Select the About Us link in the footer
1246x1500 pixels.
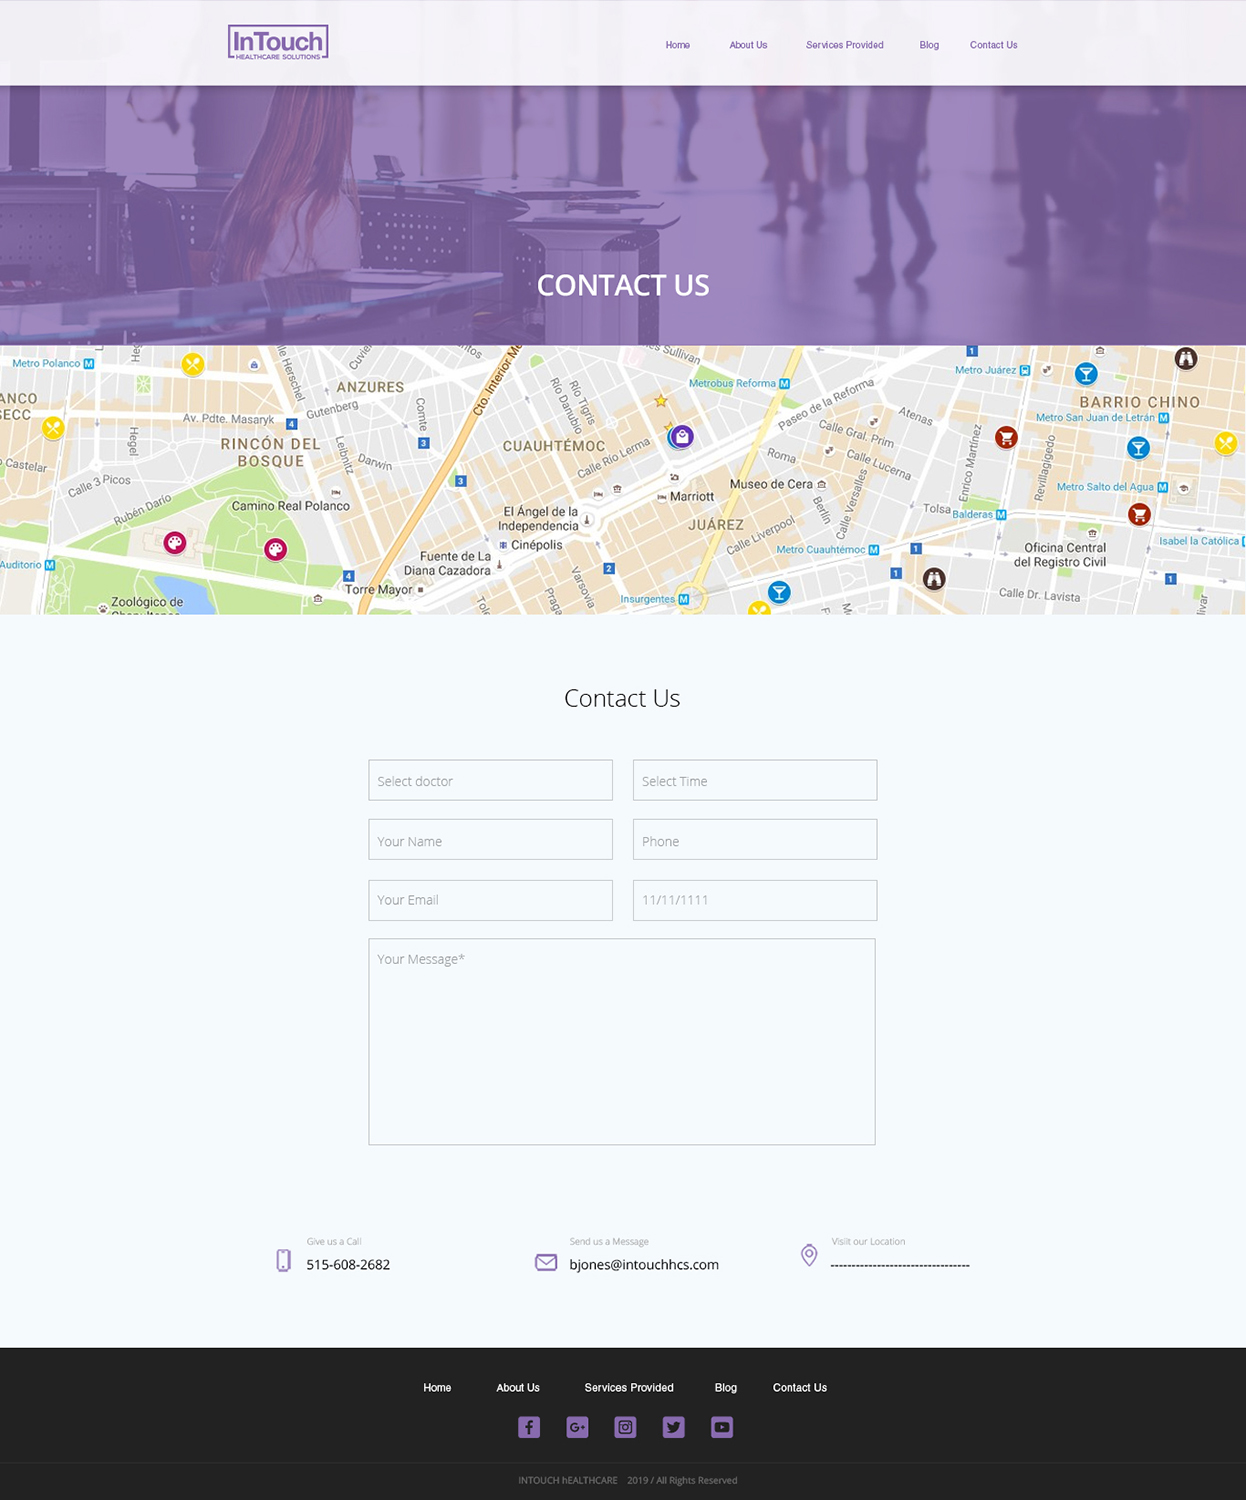[x=517, y=1388]
